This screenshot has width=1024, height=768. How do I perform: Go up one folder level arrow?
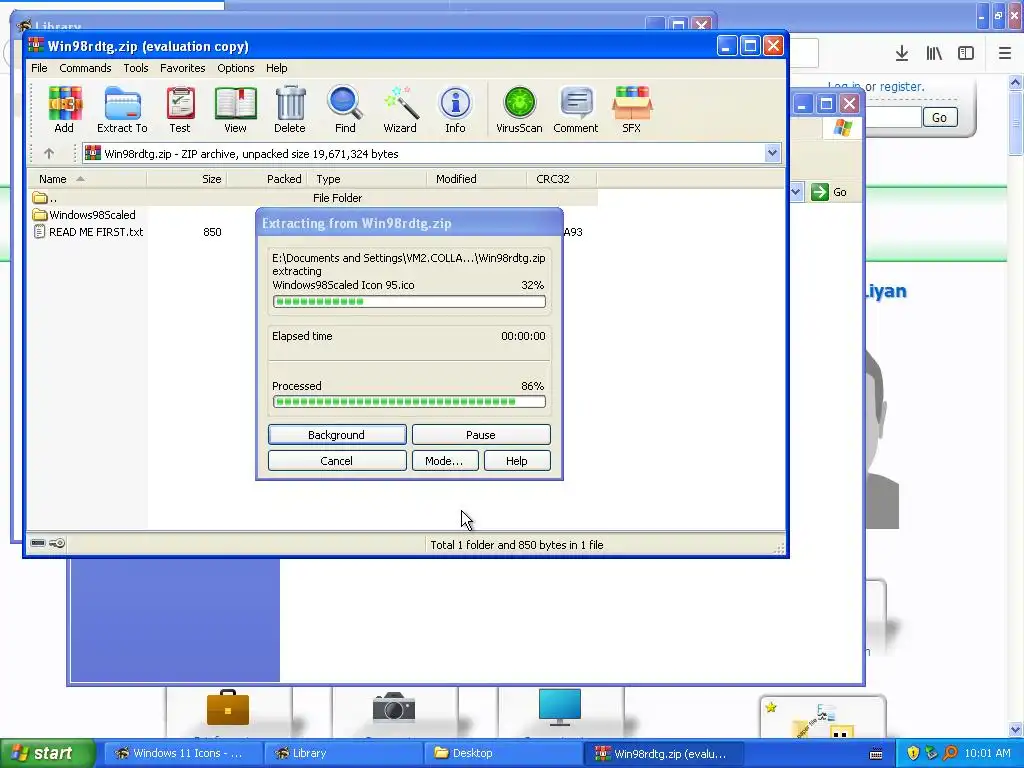tap(49, 153)
